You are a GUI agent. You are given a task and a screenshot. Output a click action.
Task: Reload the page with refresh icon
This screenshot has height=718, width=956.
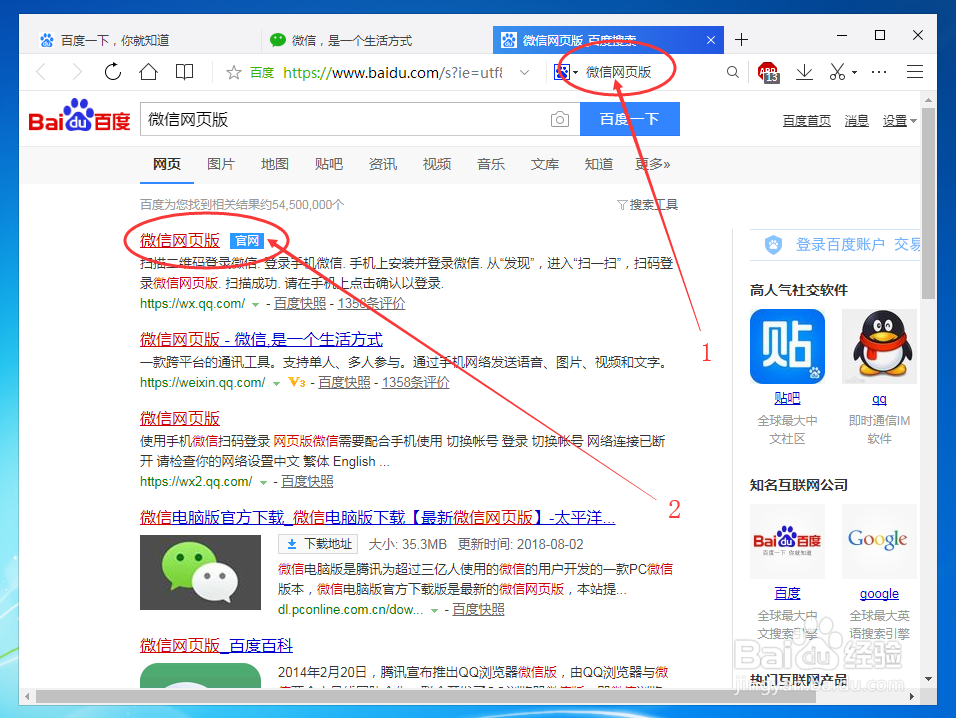click(113, 72)
